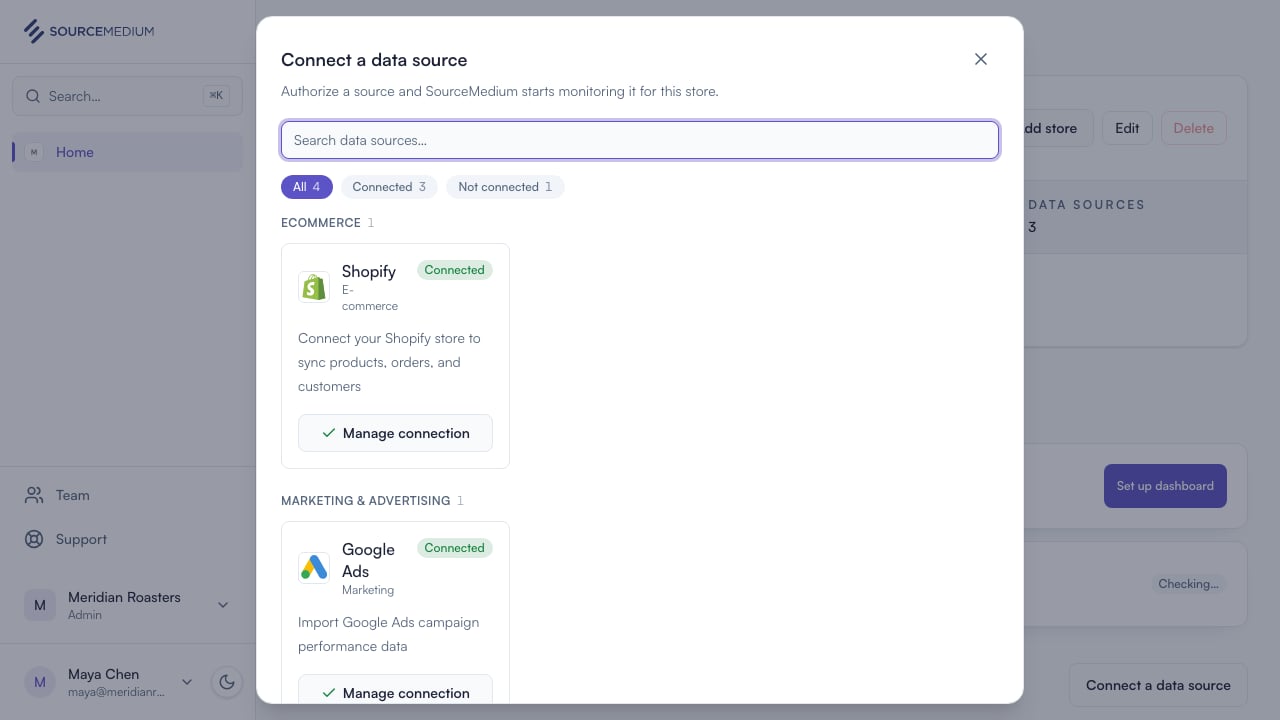
Task: Click the Support lifebuoy icon
Action: (34, 539)
